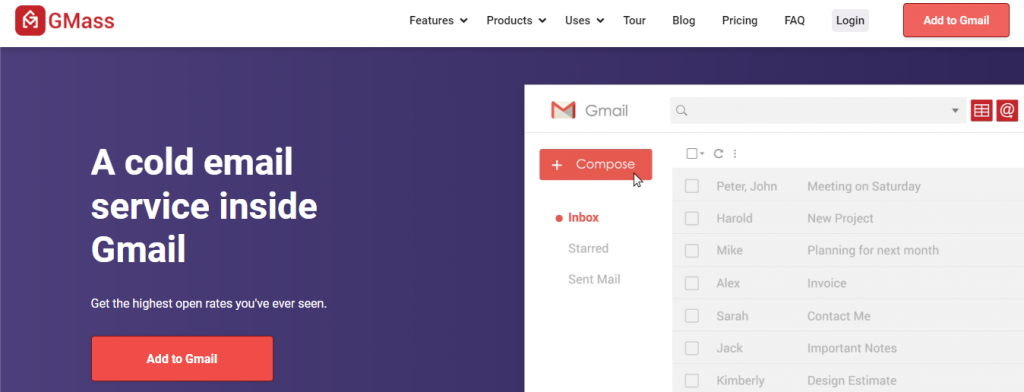1024x392 pixels.
Task: Open the 'Contact Me' email
Action: (x=839, y=316)
